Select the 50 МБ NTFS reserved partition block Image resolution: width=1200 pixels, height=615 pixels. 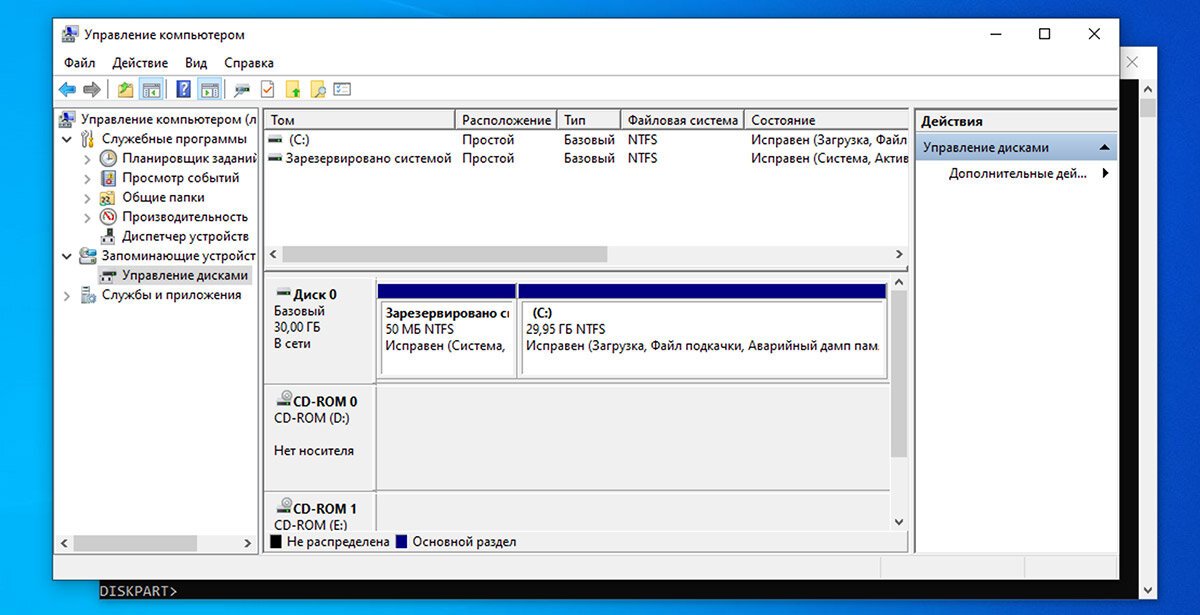click(x=447, y=330)
